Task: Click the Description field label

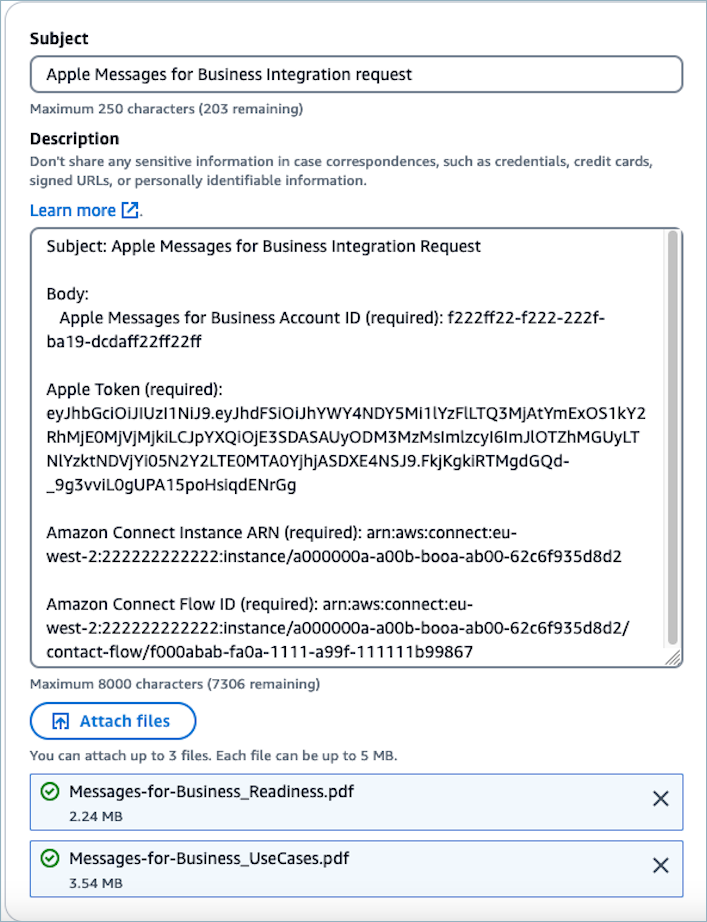Action: [74, 138]
